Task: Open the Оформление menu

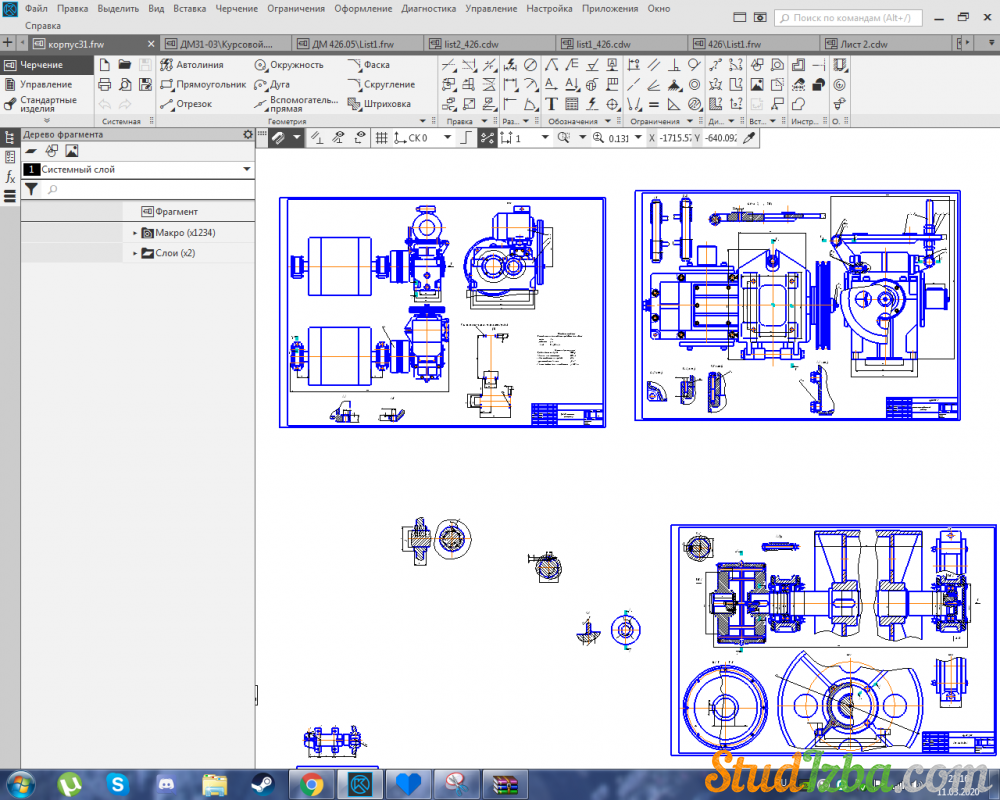Action: (x=363, y=8)
